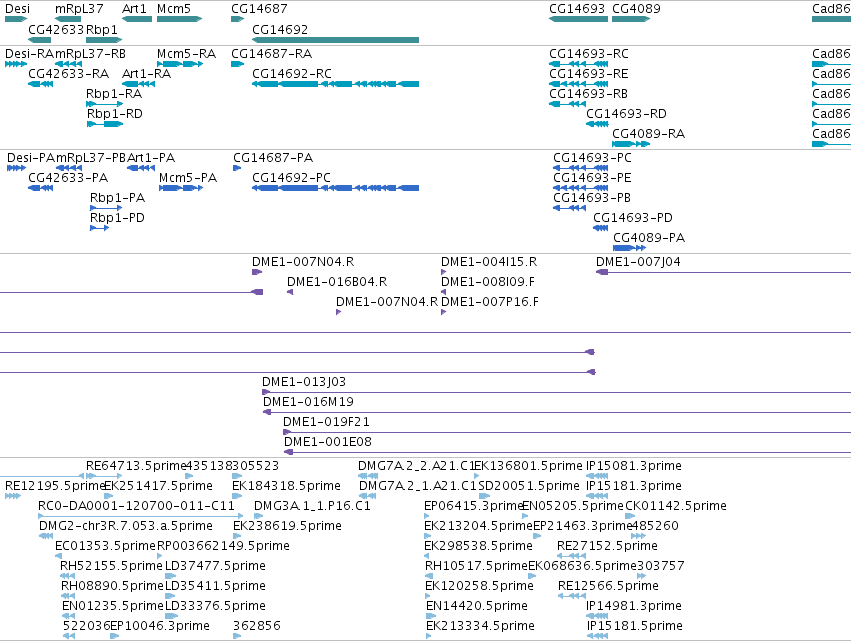Open the Rbp1-PA protein feature

click(106, 208)
